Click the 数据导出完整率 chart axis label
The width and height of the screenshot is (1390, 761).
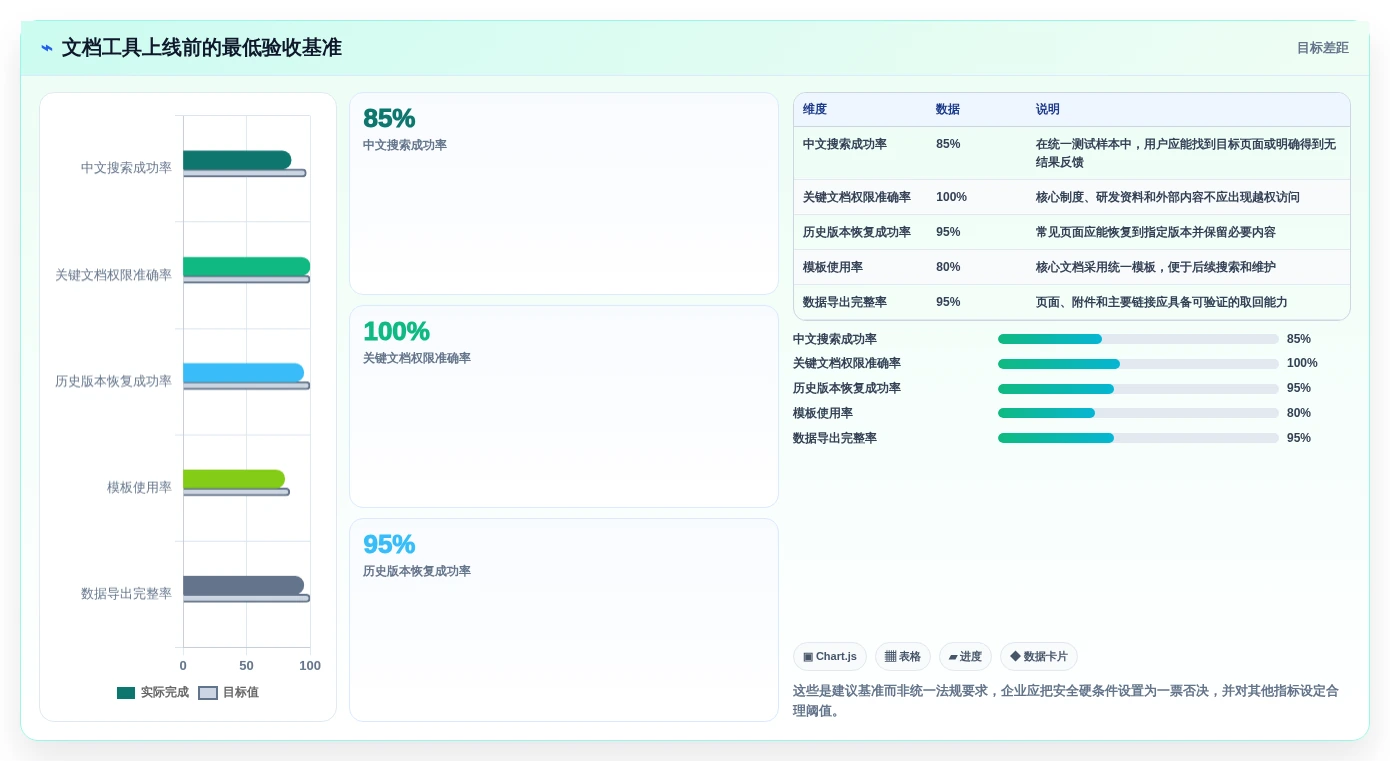(x=126, y=593)
